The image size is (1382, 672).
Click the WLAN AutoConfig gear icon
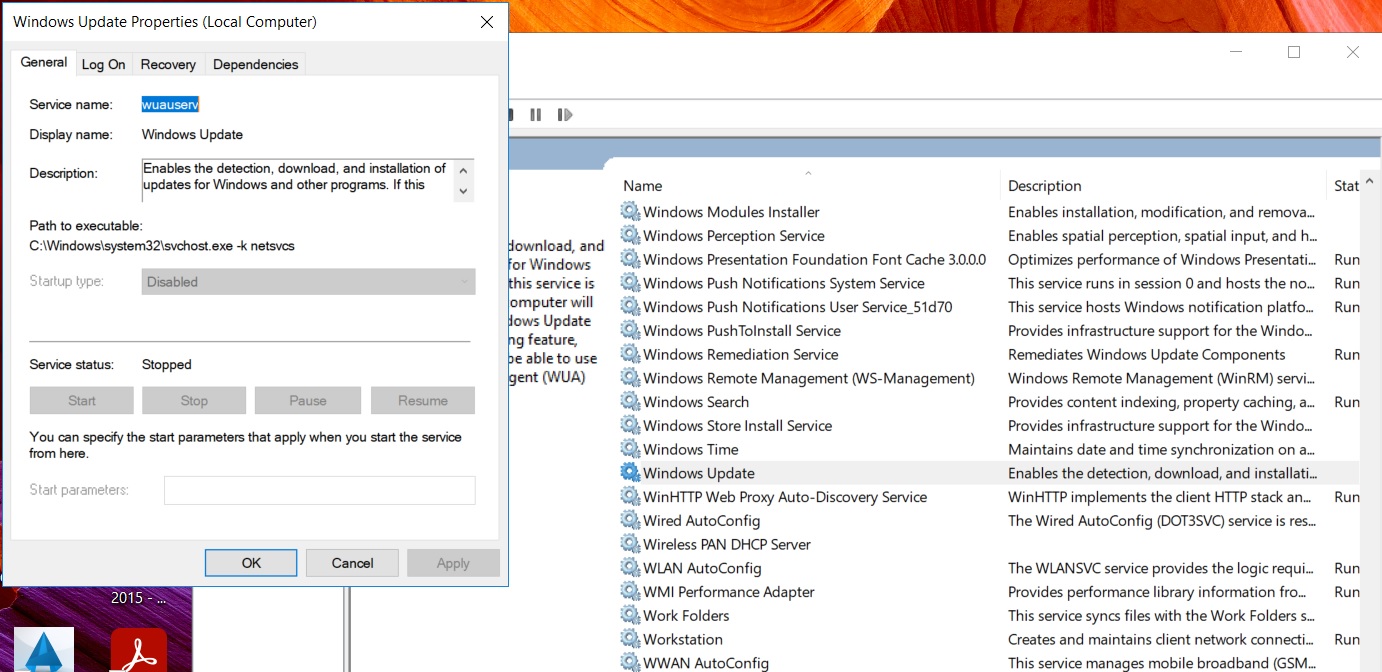point(630,568)
